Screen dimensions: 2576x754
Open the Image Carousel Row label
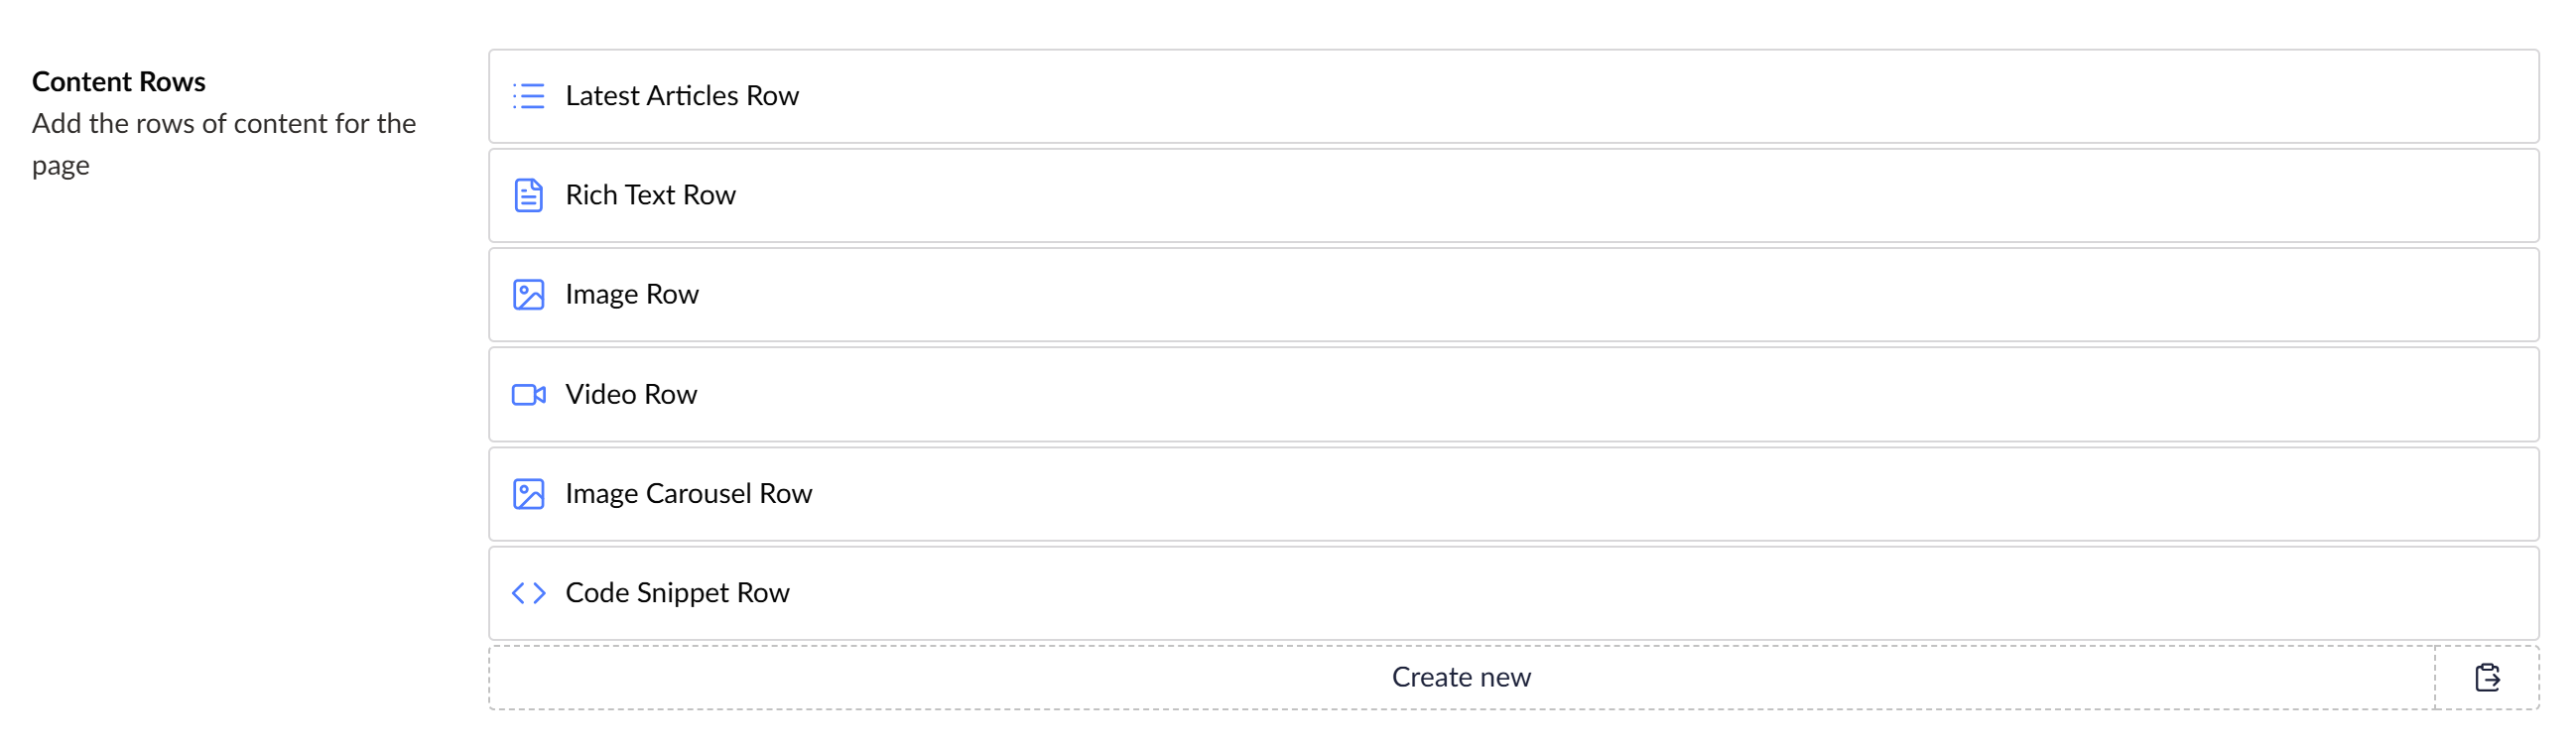[x=688, y=494]
